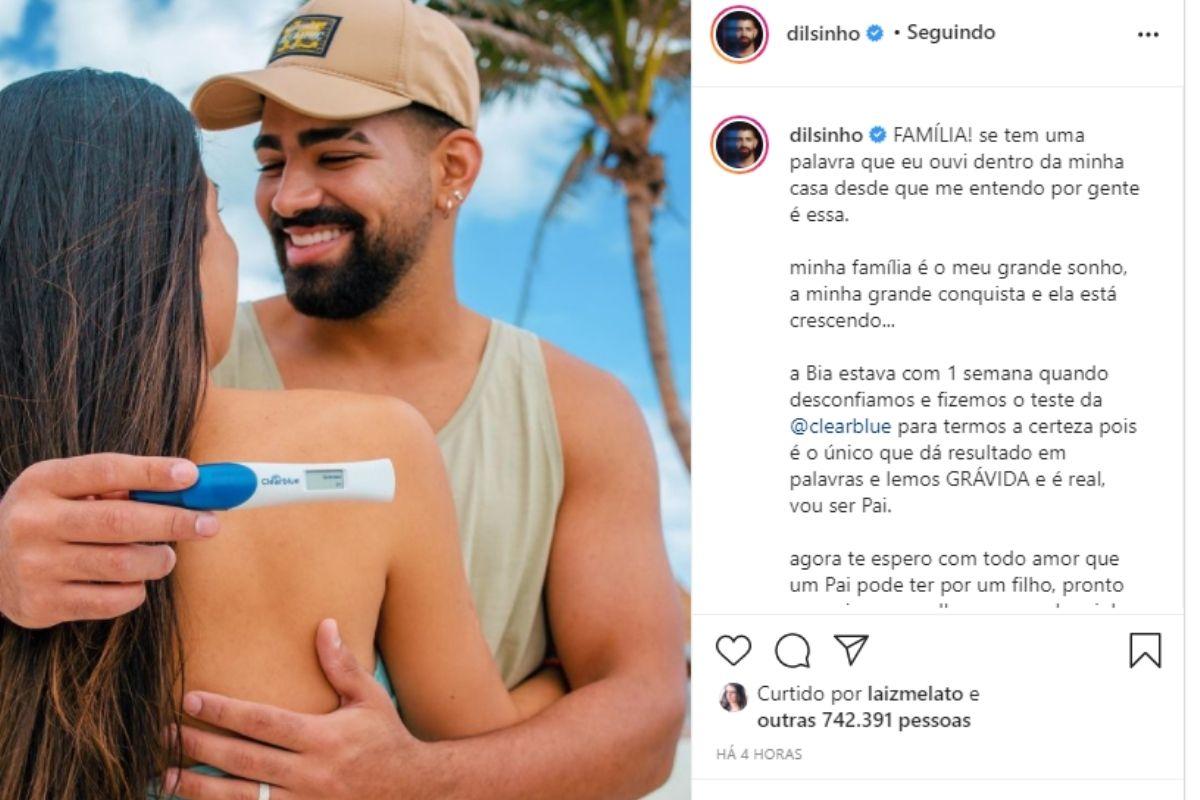Open comments via speech bubble icon

pos(792,650)
